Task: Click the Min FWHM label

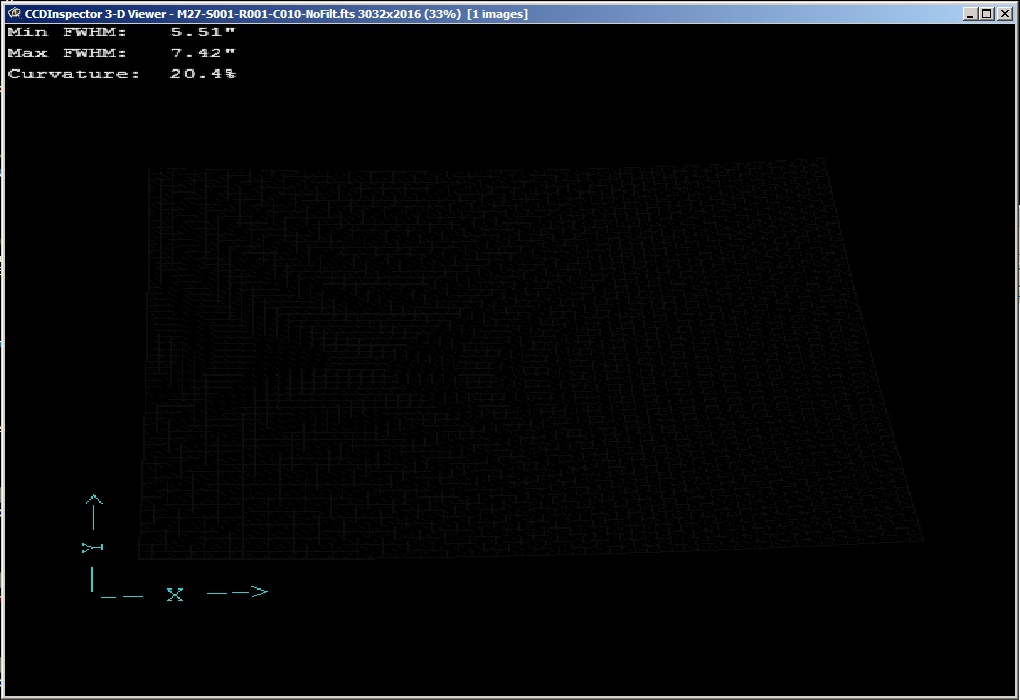Action: (67, 32)
